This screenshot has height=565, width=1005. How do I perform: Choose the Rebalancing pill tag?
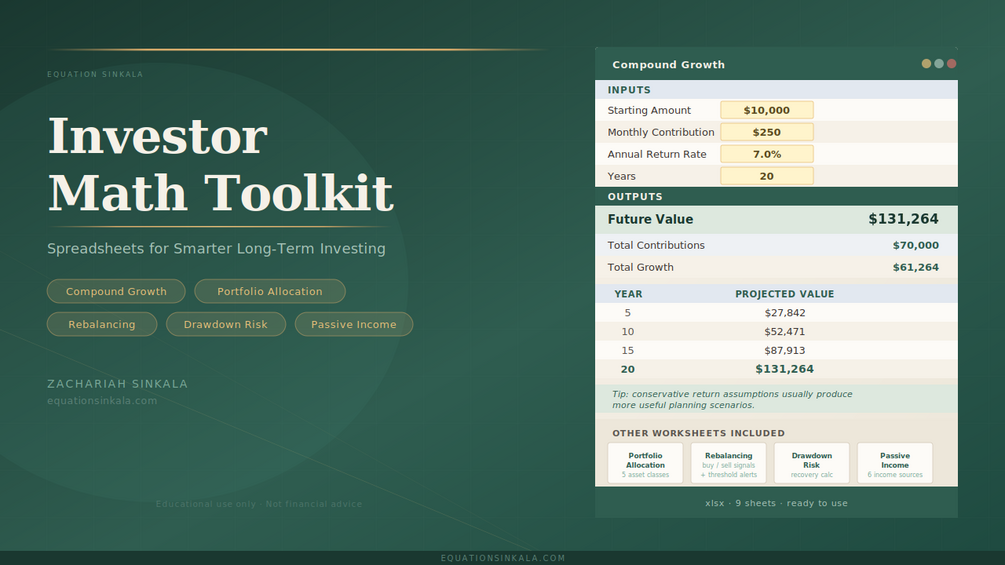click(x=102, y=324)
